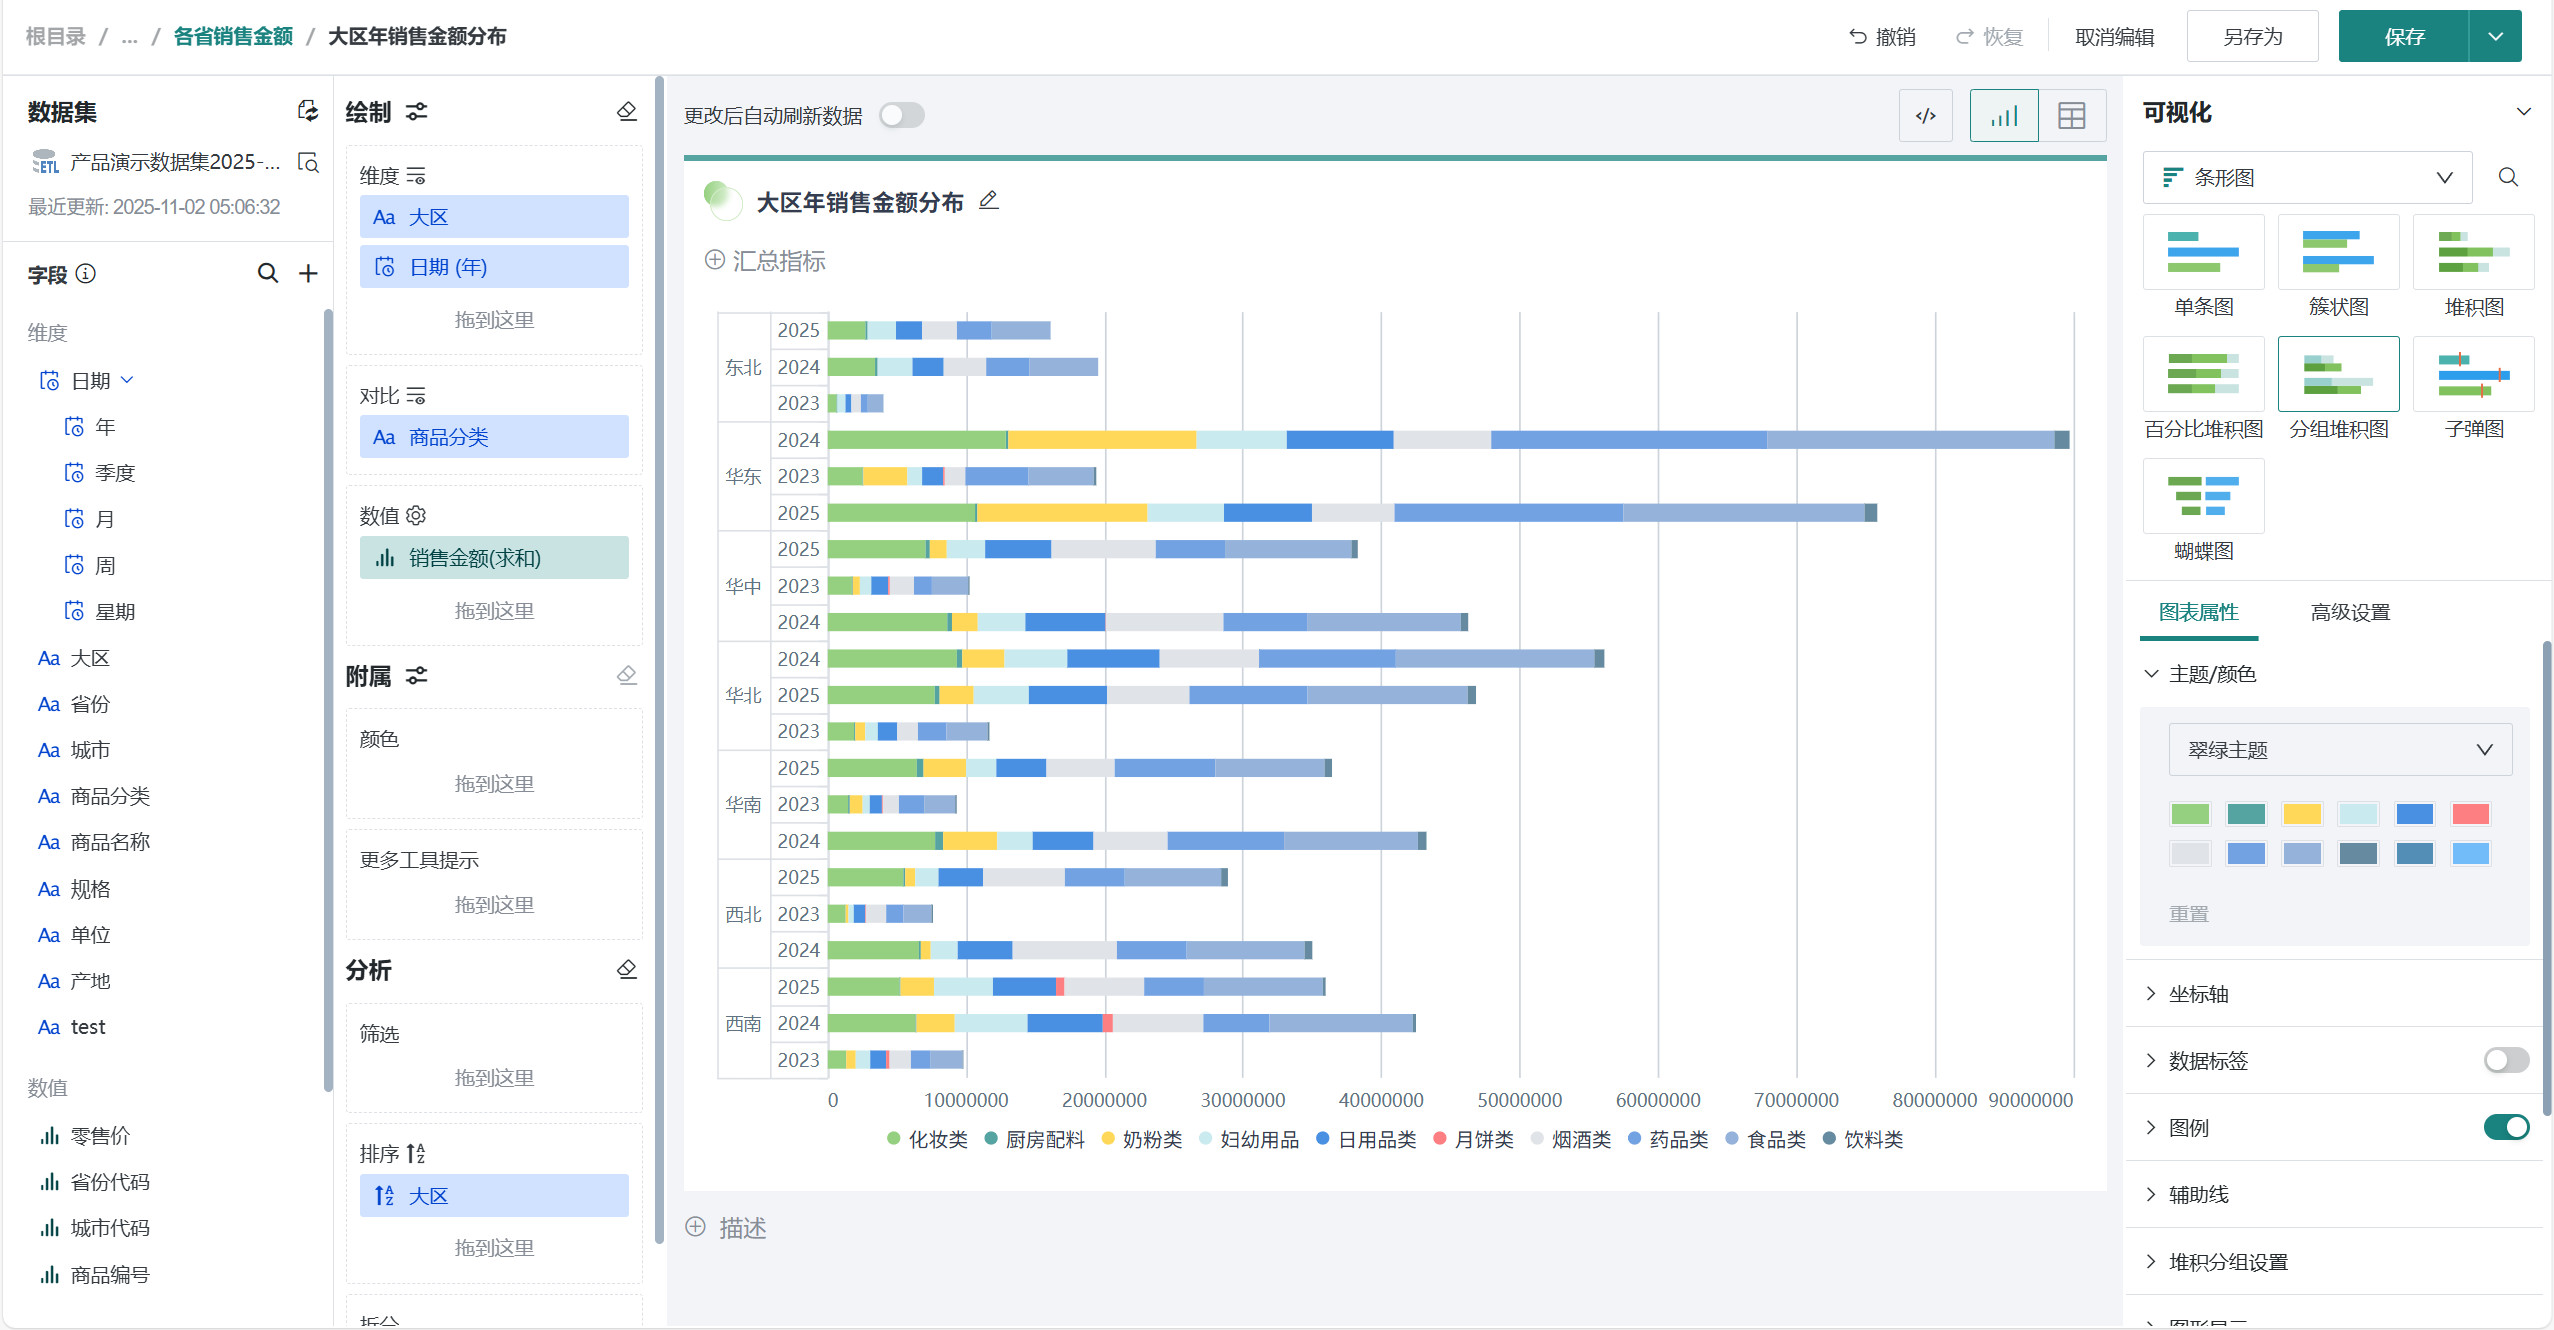Clear the 绘制 section with eraser icon
The height and width of the screenshot is (1330, 2554).
pos(627,111)
